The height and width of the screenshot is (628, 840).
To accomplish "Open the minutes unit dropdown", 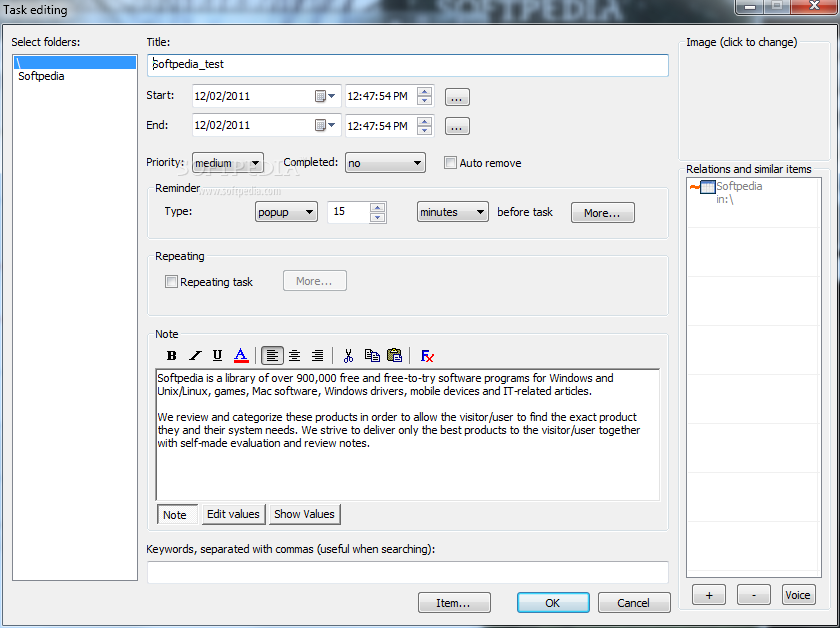I will pyautogui.click(x=453, y=212).
